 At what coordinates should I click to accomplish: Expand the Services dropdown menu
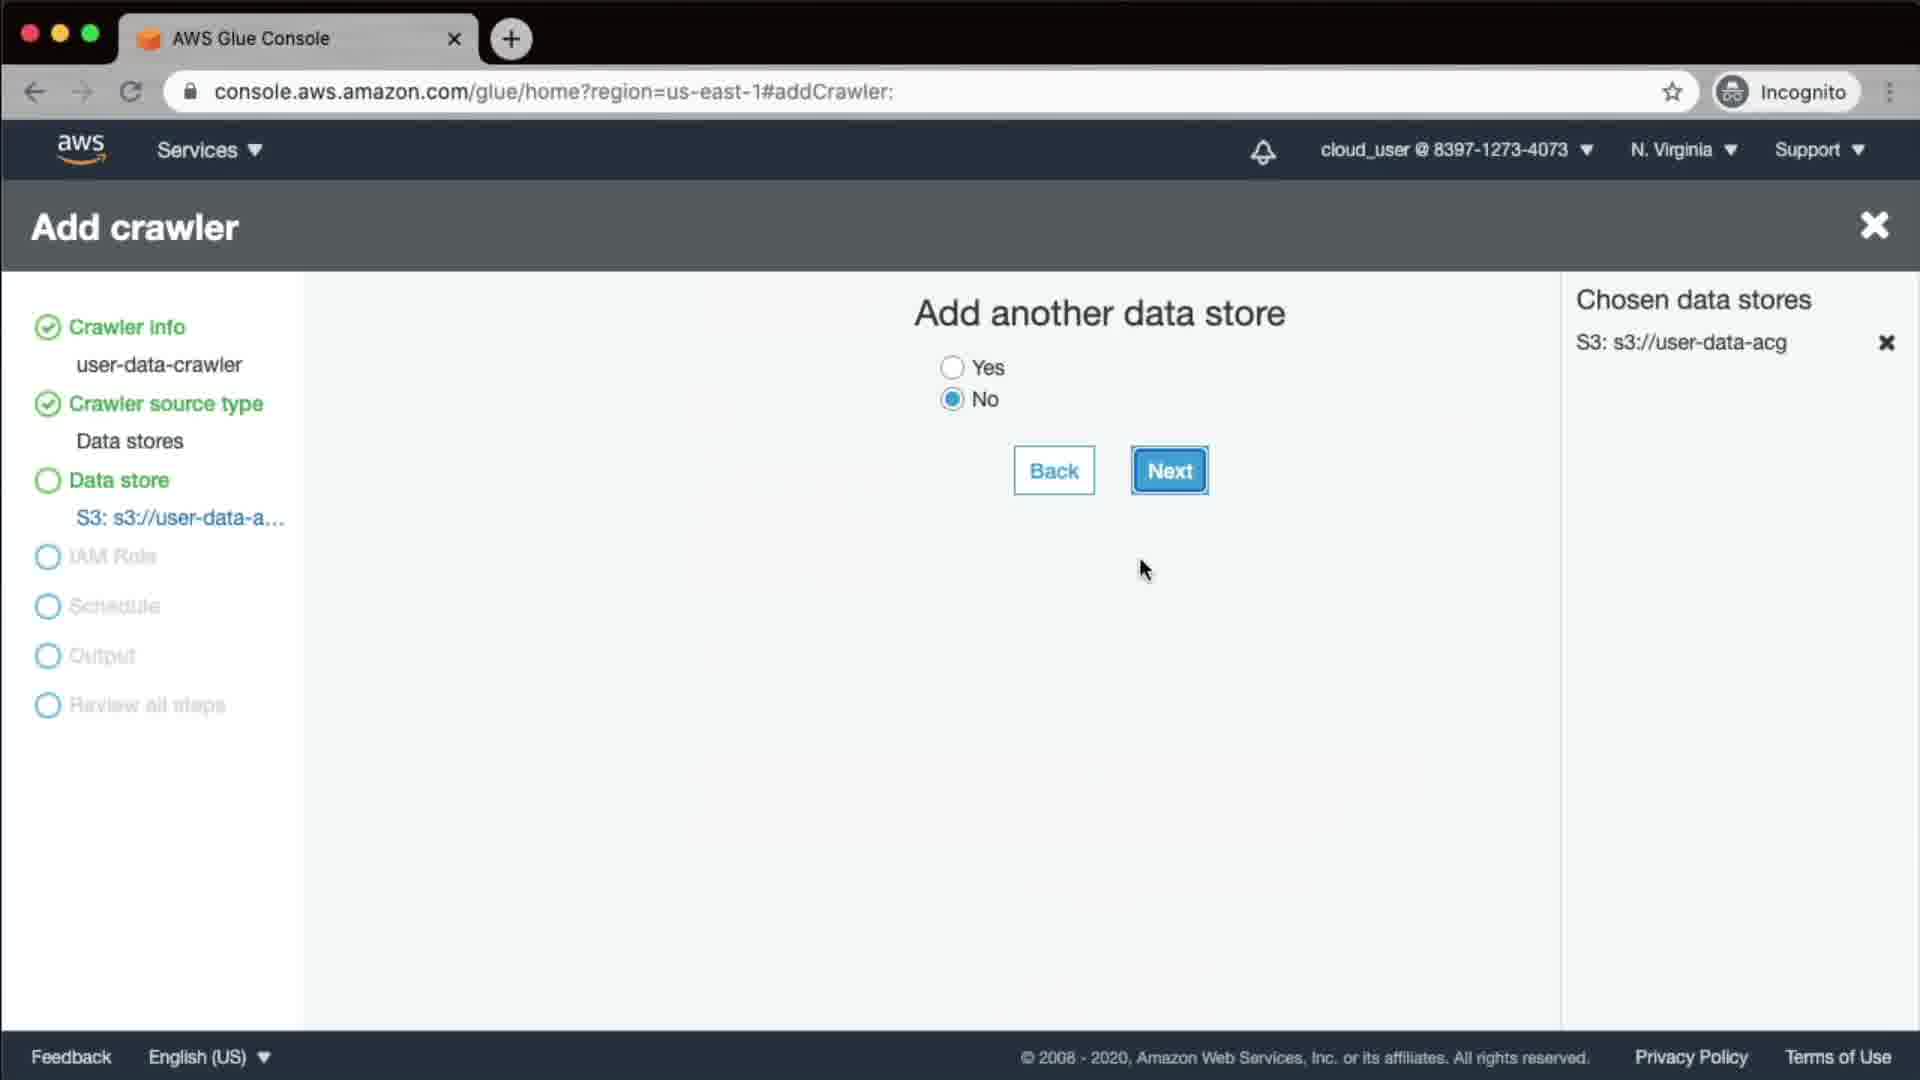[x=209, y=150]
